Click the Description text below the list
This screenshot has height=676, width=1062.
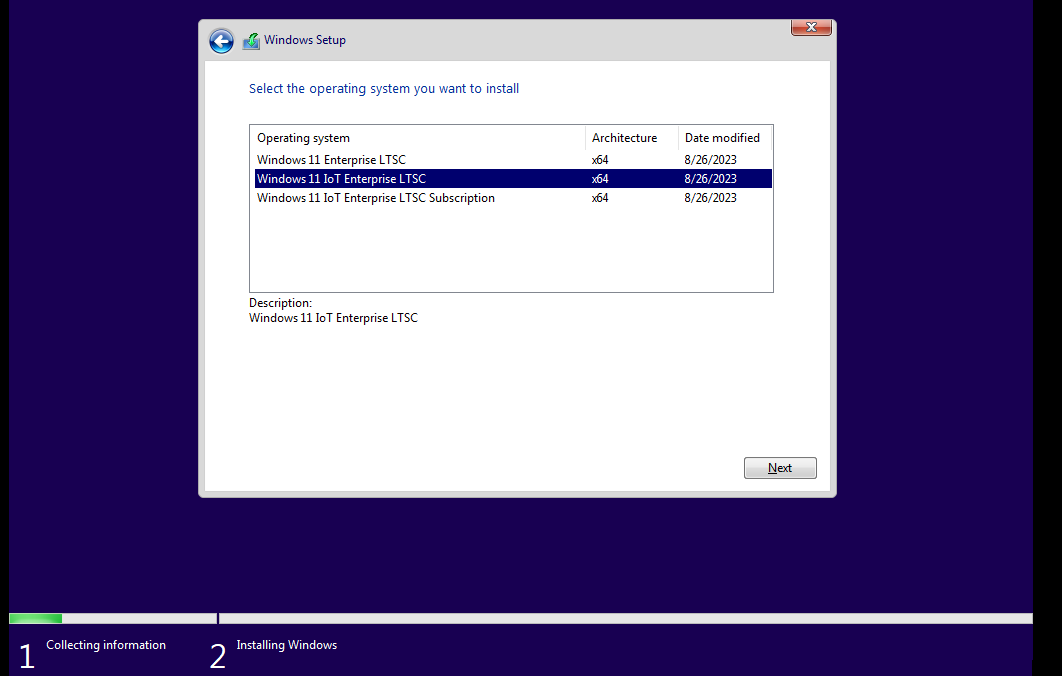pyautogui.click(x=333, y=318)
